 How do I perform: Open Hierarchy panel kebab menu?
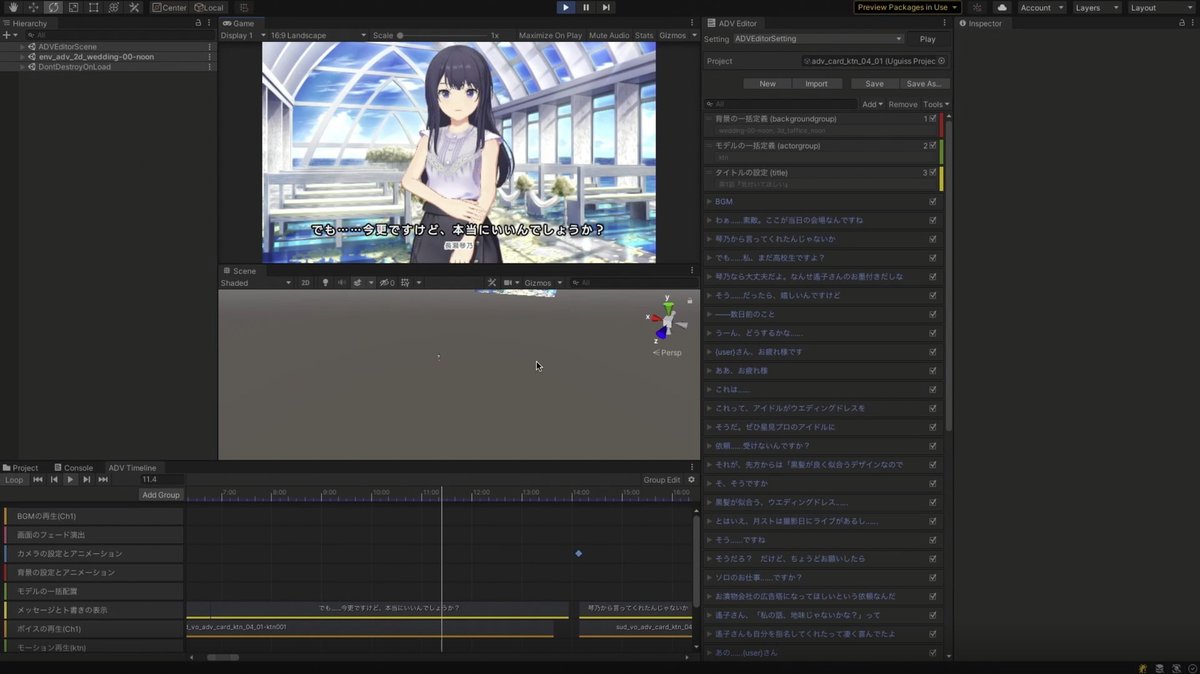(208, 23)
